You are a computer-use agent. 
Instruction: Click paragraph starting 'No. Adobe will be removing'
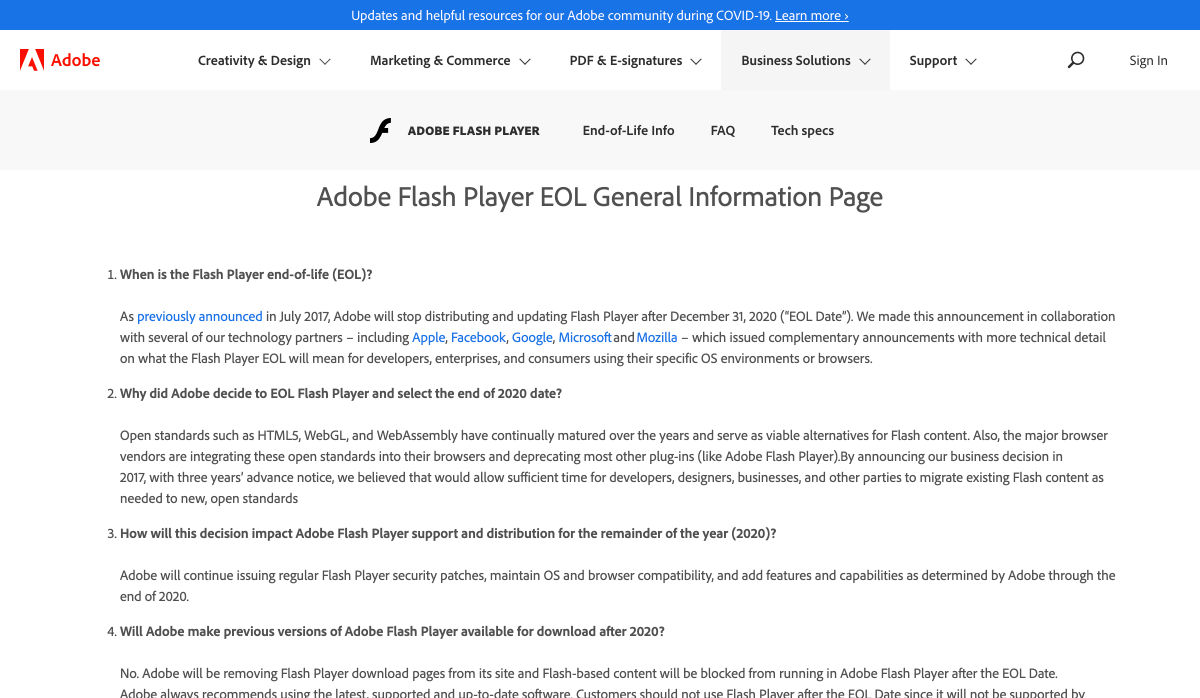603,684
